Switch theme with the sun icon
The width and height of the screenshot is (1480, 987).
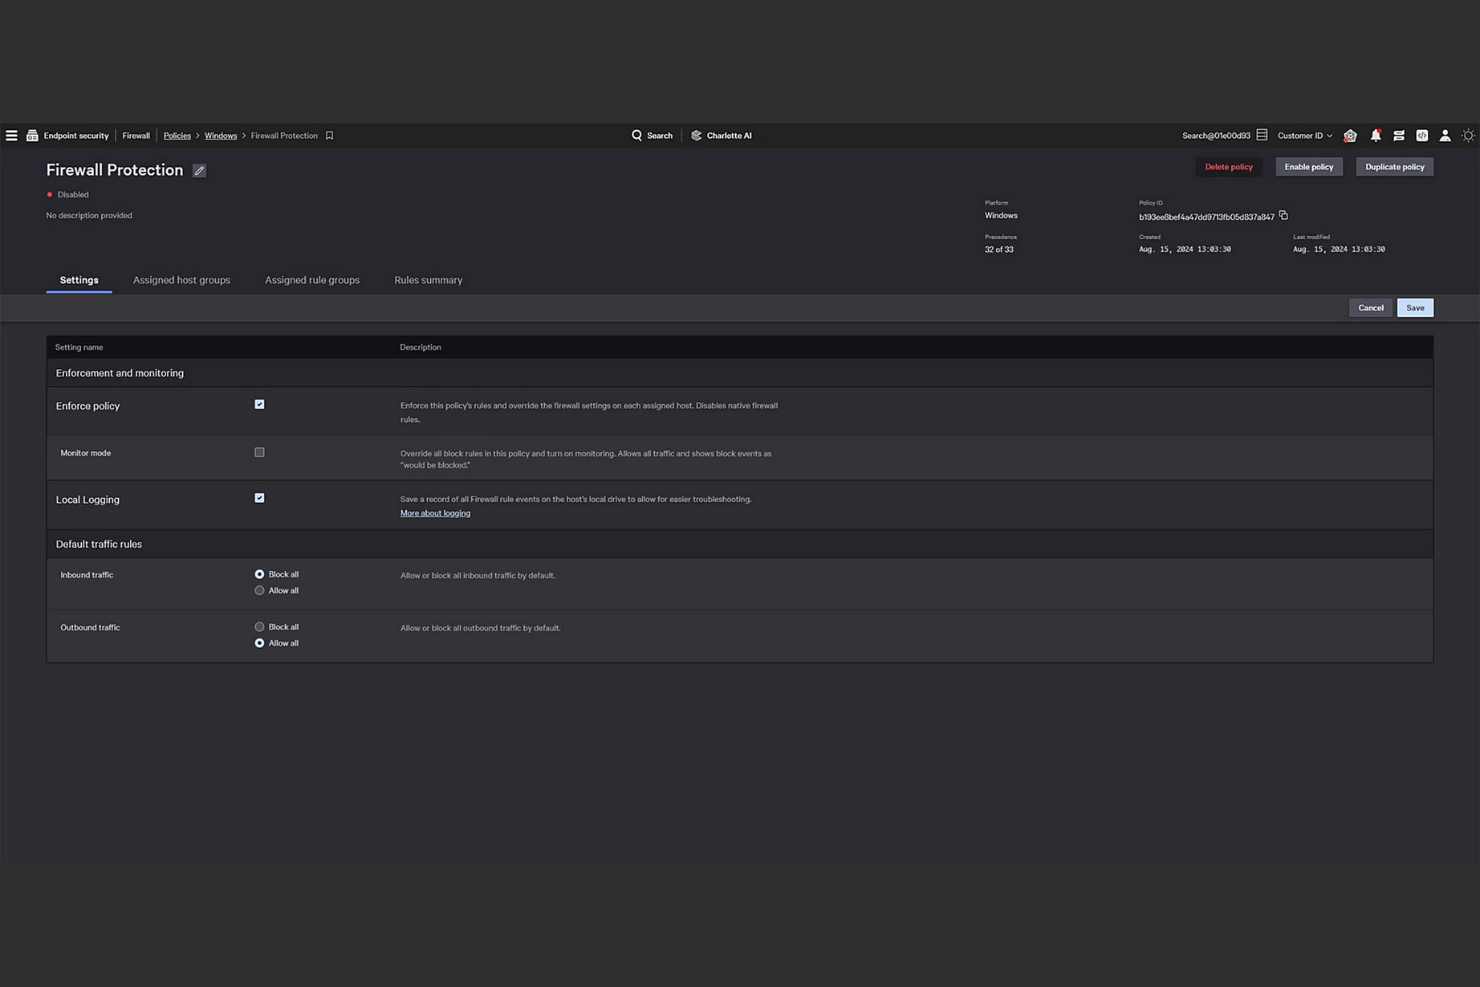[1468, 135]
